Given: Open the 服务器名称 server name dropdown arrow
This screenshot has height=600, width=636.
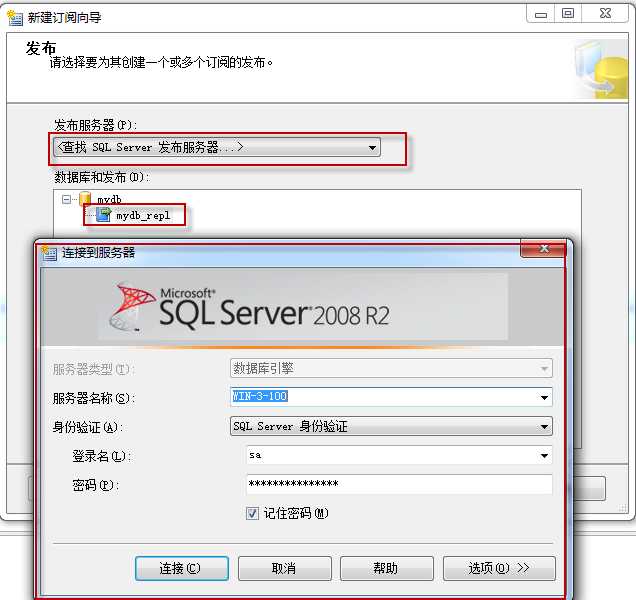Looking at the screenshot, I should coord(544,397).
